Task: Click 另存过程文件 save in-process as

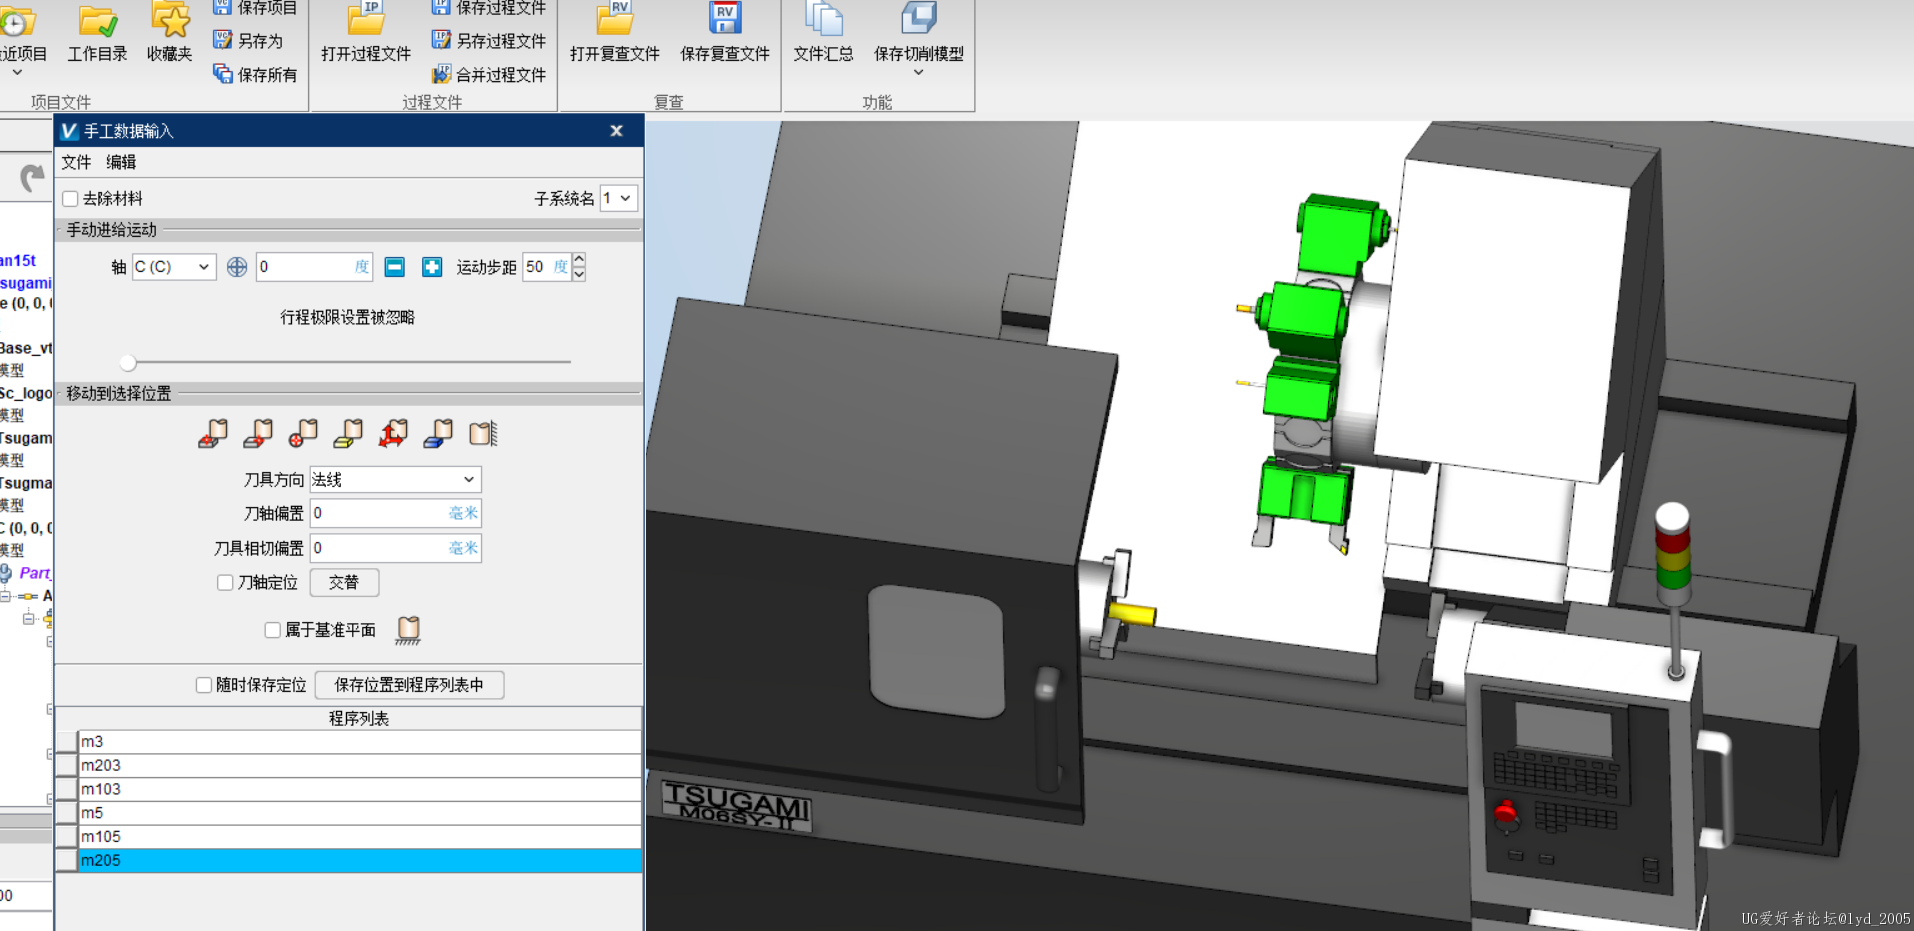Action: coord(489,41)
